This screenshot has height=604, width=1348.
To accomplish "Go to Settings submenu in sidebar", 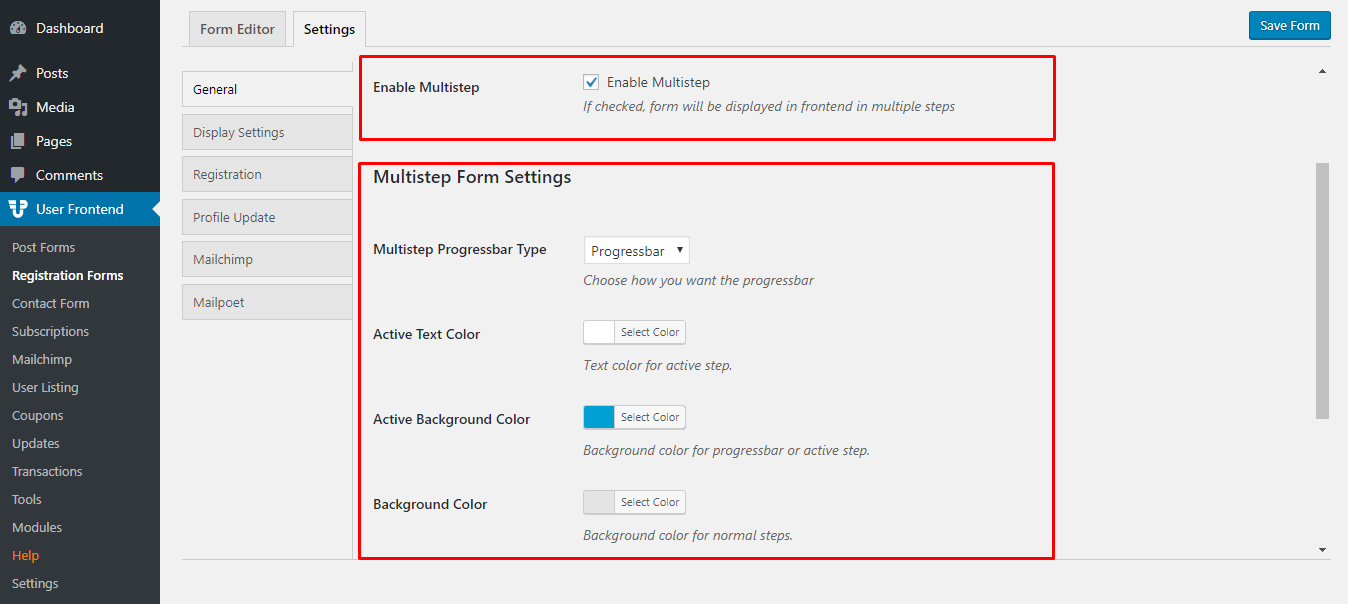I will (35, 583).
